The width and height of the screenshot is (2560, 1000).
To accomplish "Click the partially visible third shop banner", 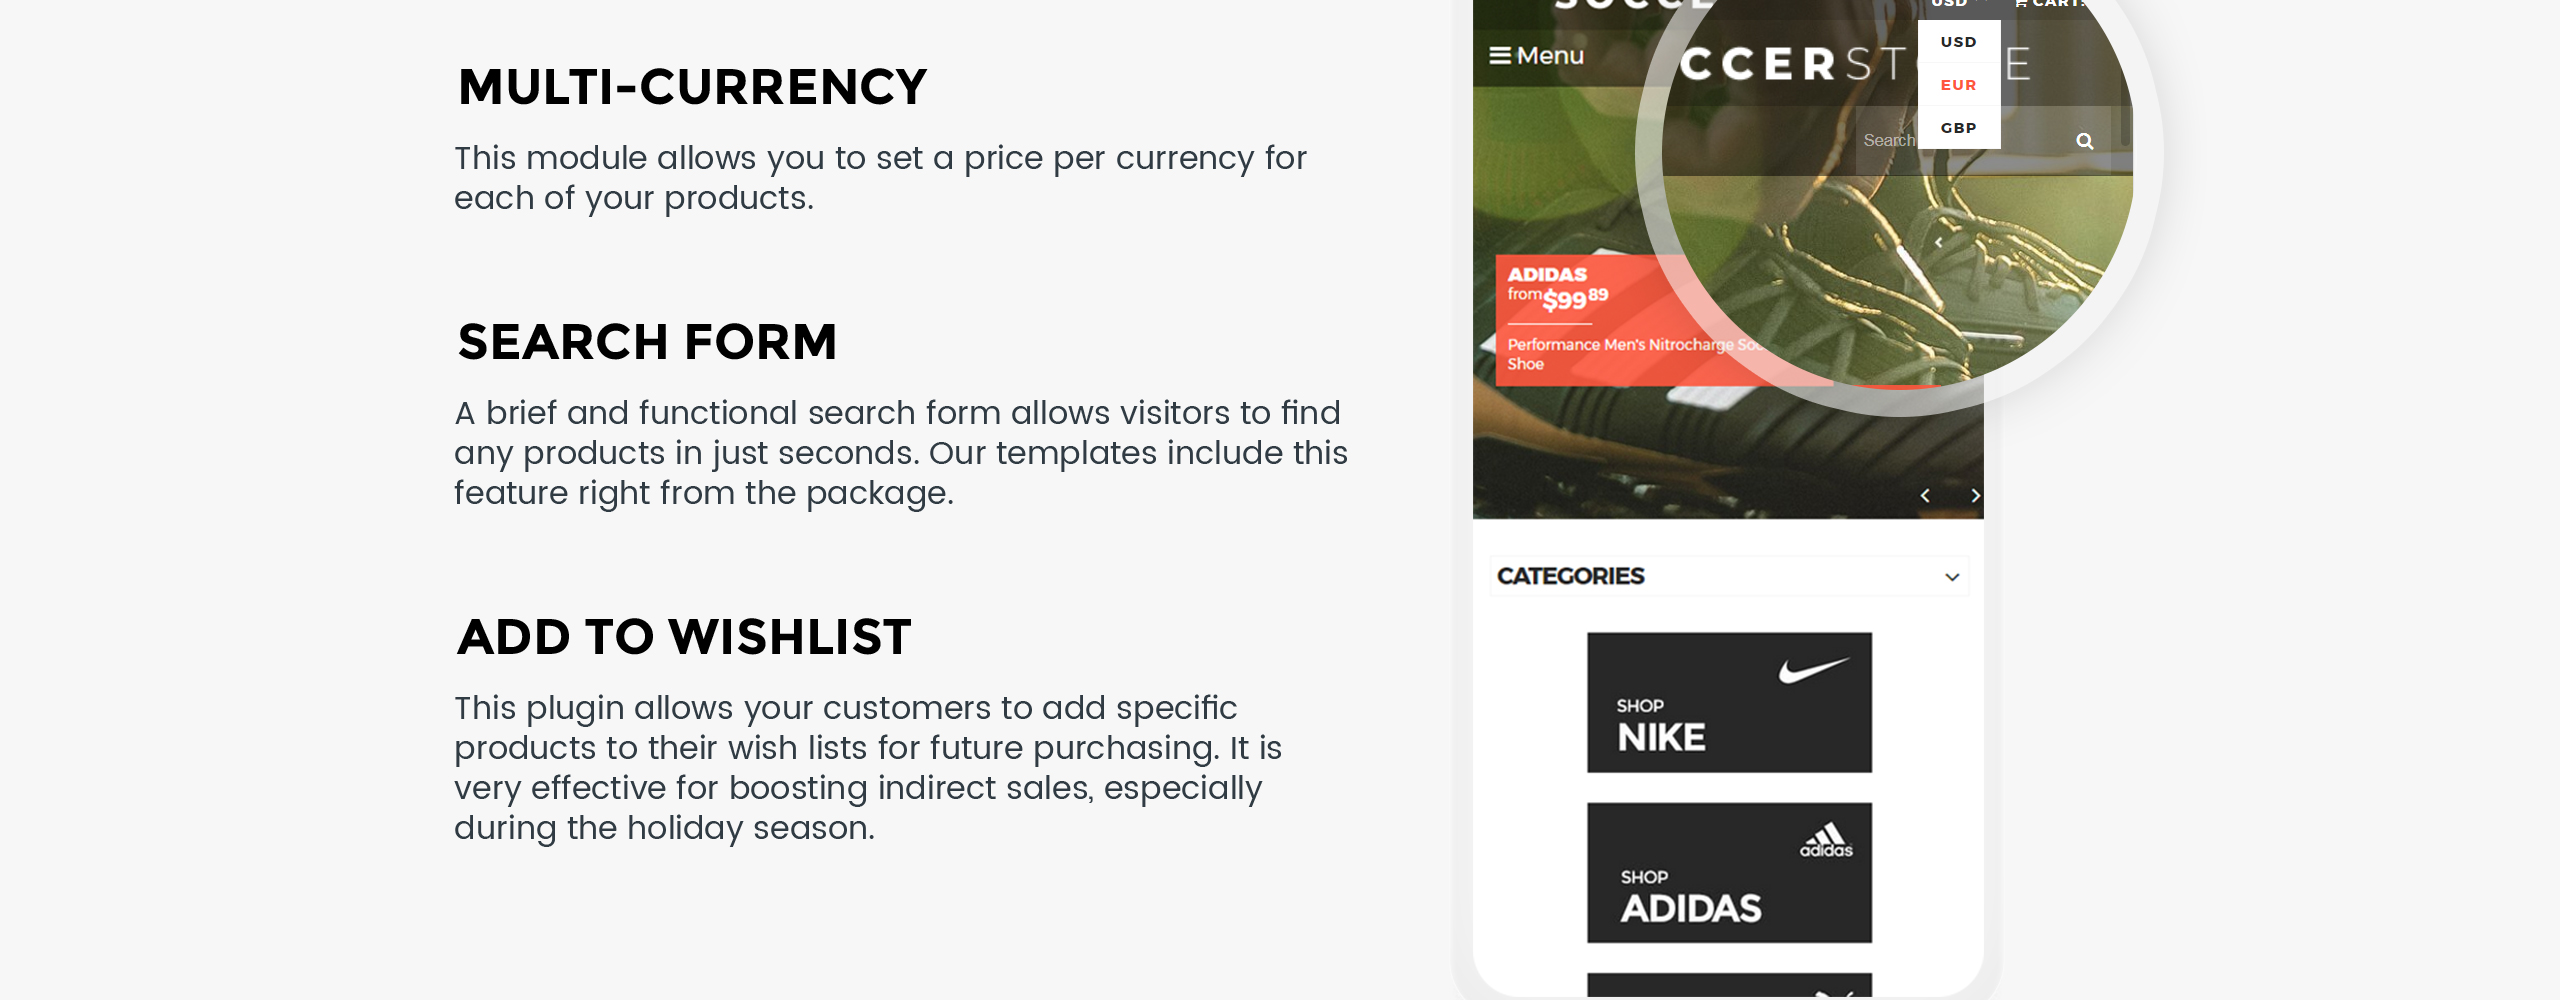I will click(x=1729, y=984).
